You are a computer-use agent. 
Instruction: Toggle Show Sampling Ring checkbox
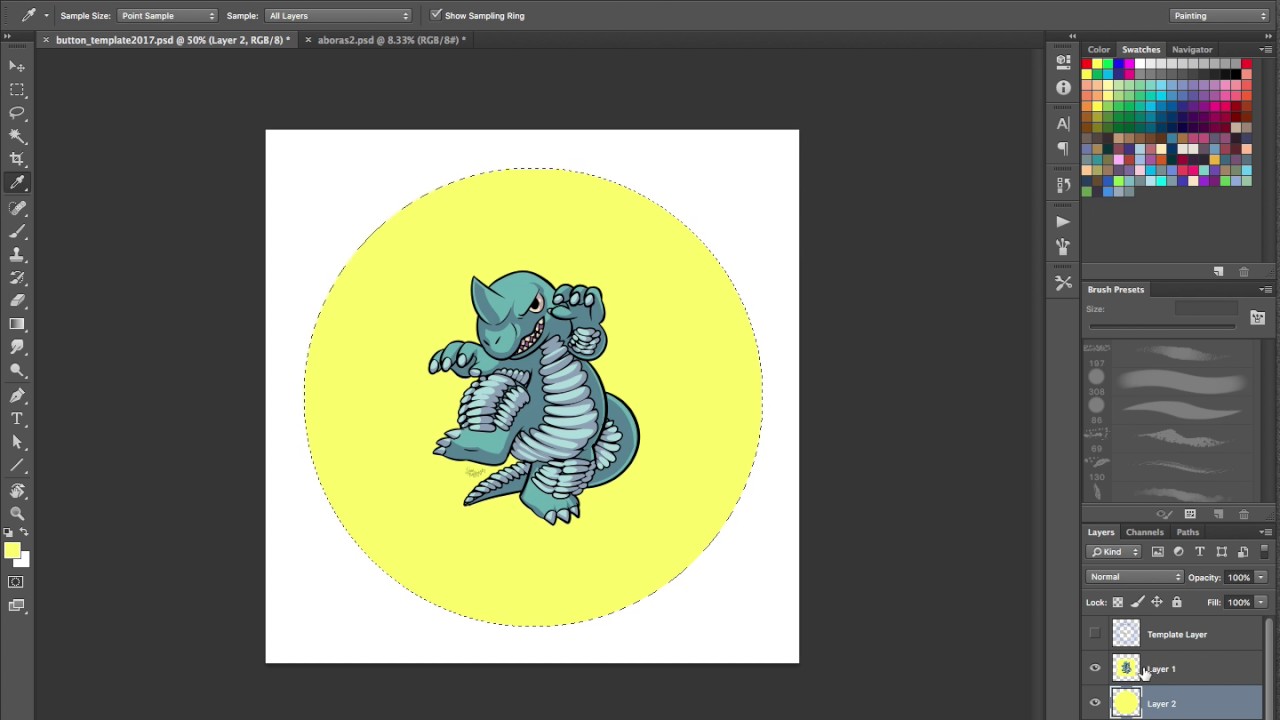point(436,15)
